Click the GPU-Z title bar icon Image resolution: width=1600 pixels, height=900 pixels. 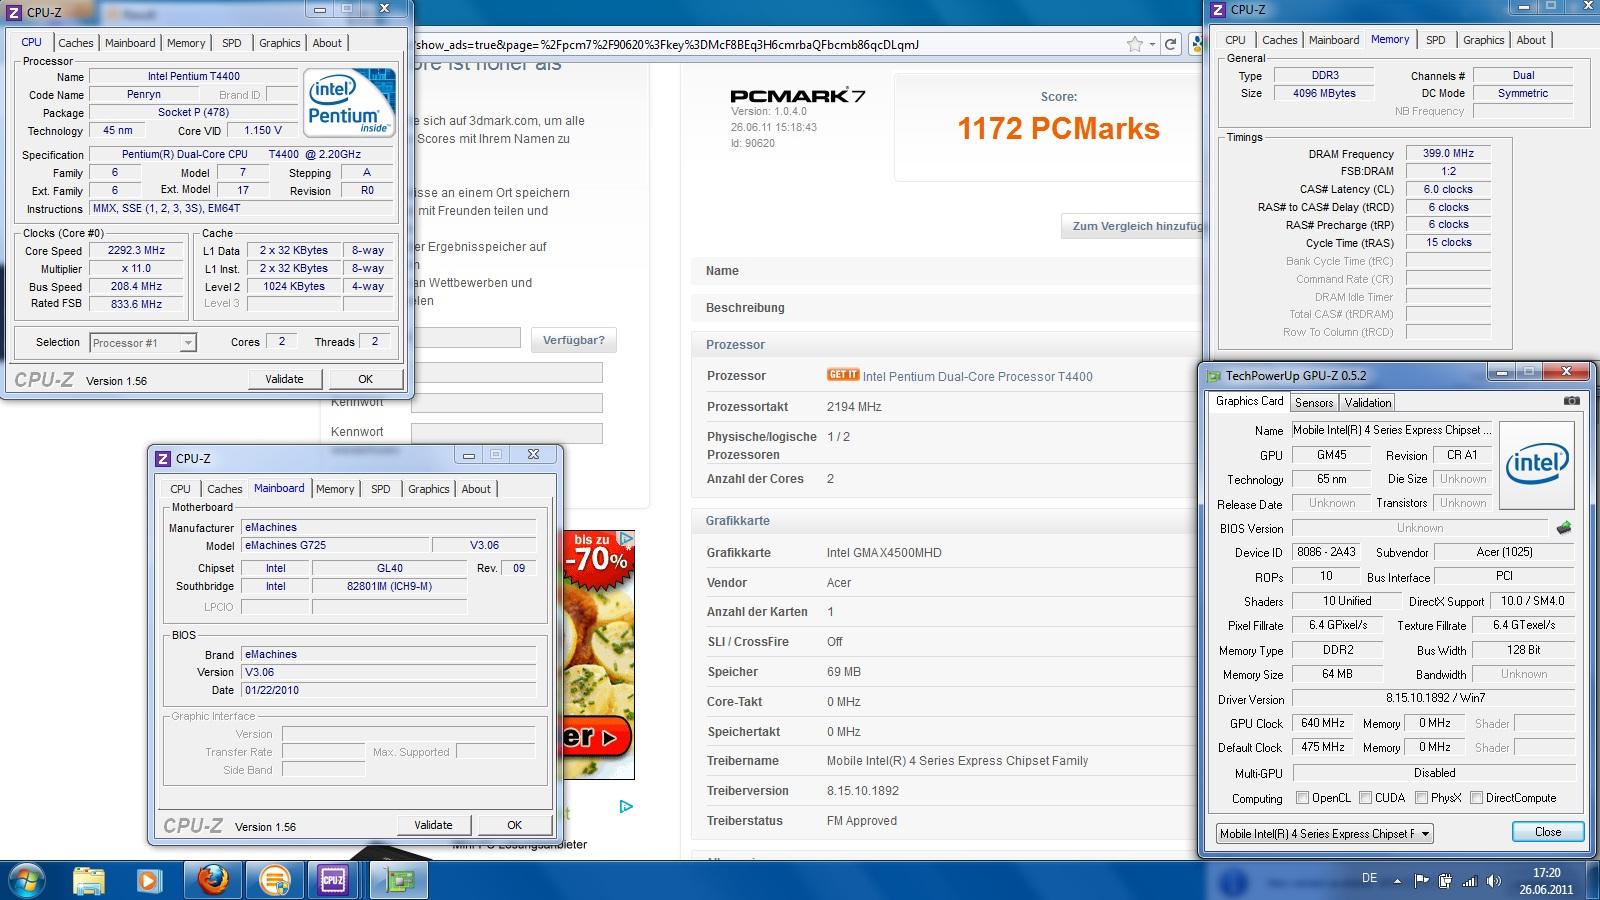tap(1214, 376)
